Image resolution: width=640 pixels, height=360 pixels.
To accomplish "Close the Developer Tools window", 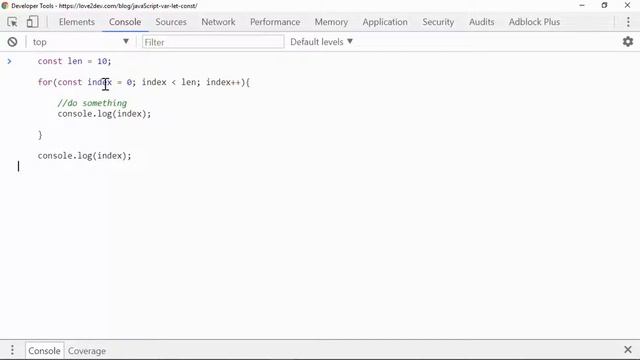I will [627, 5].
